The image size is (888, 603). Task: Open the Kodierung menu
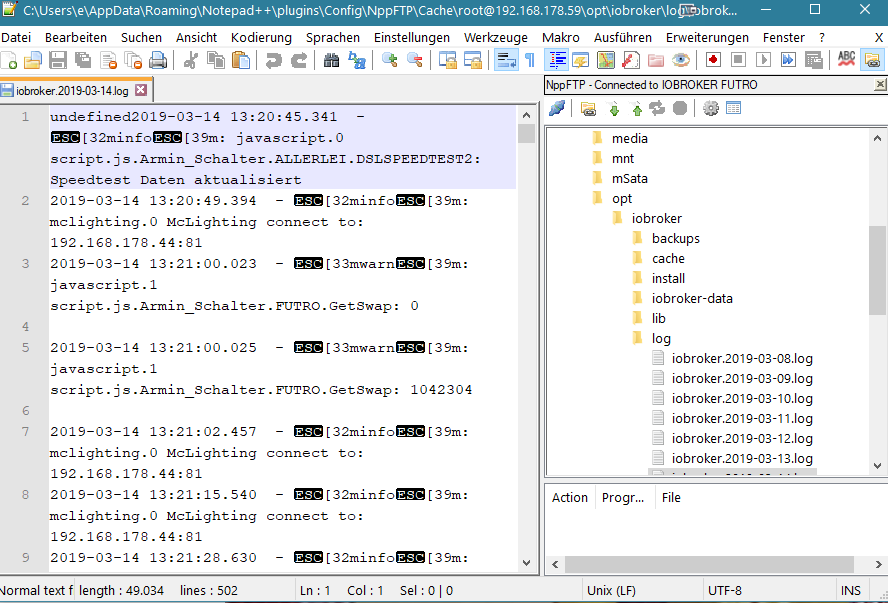point(261,37)
